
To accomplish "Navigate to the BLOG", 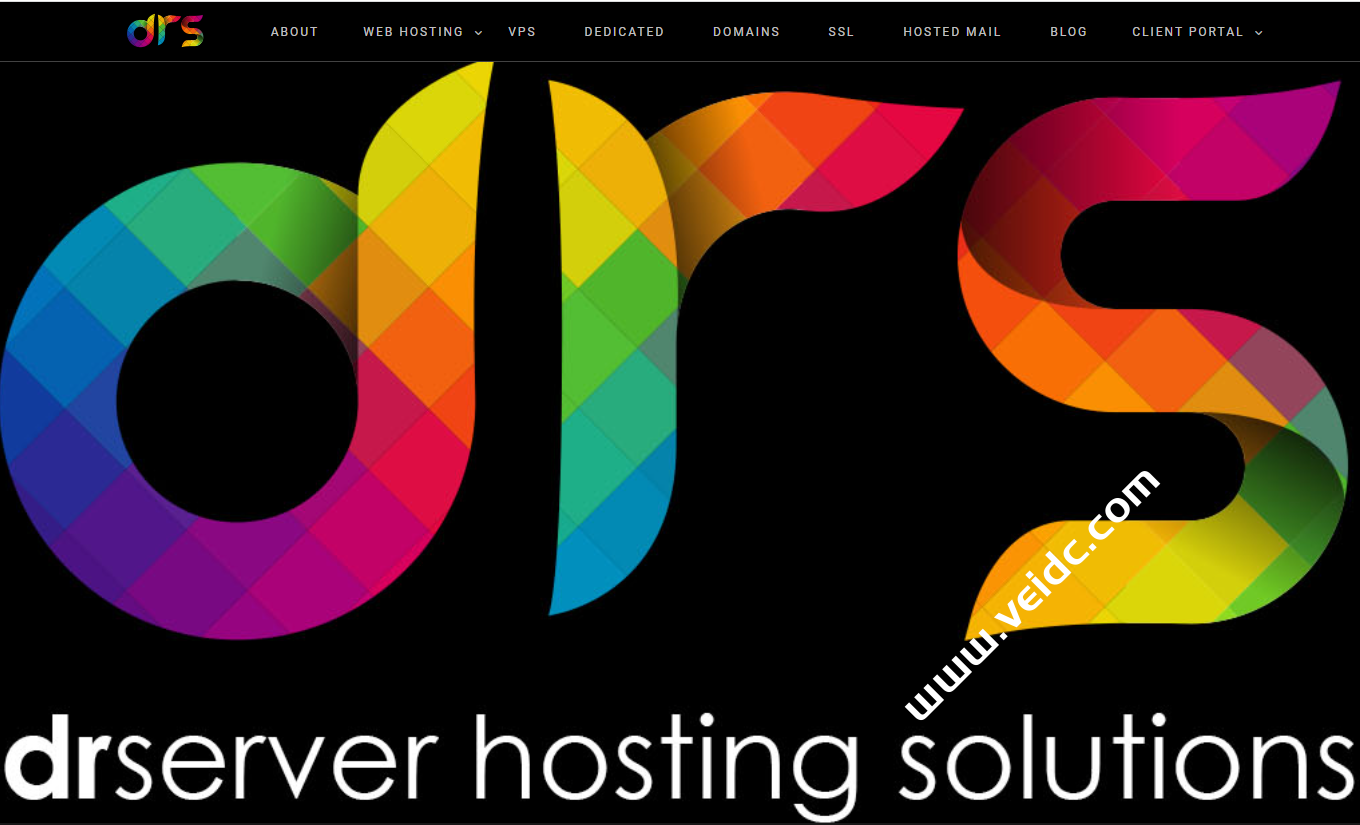I will (x=1068, y=31).
